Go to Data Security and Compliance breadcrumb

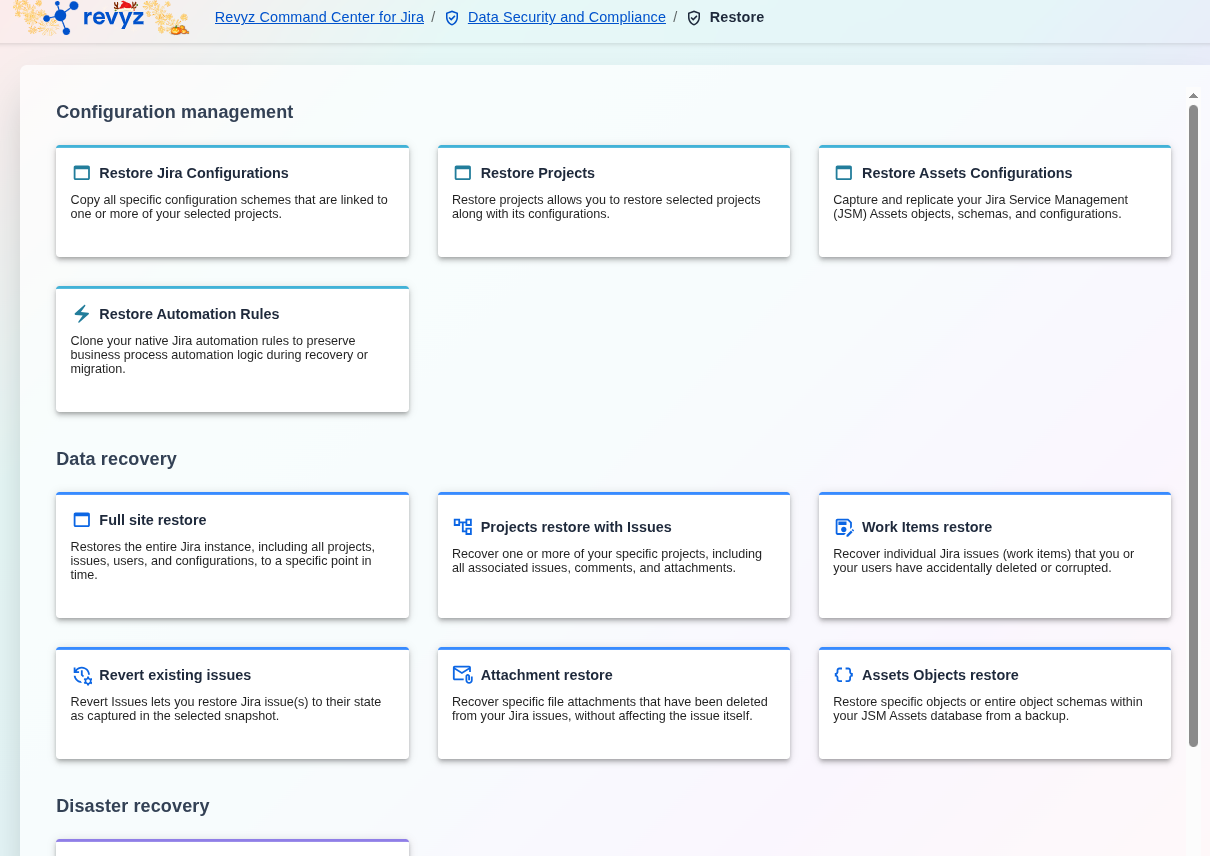(566, 17)
